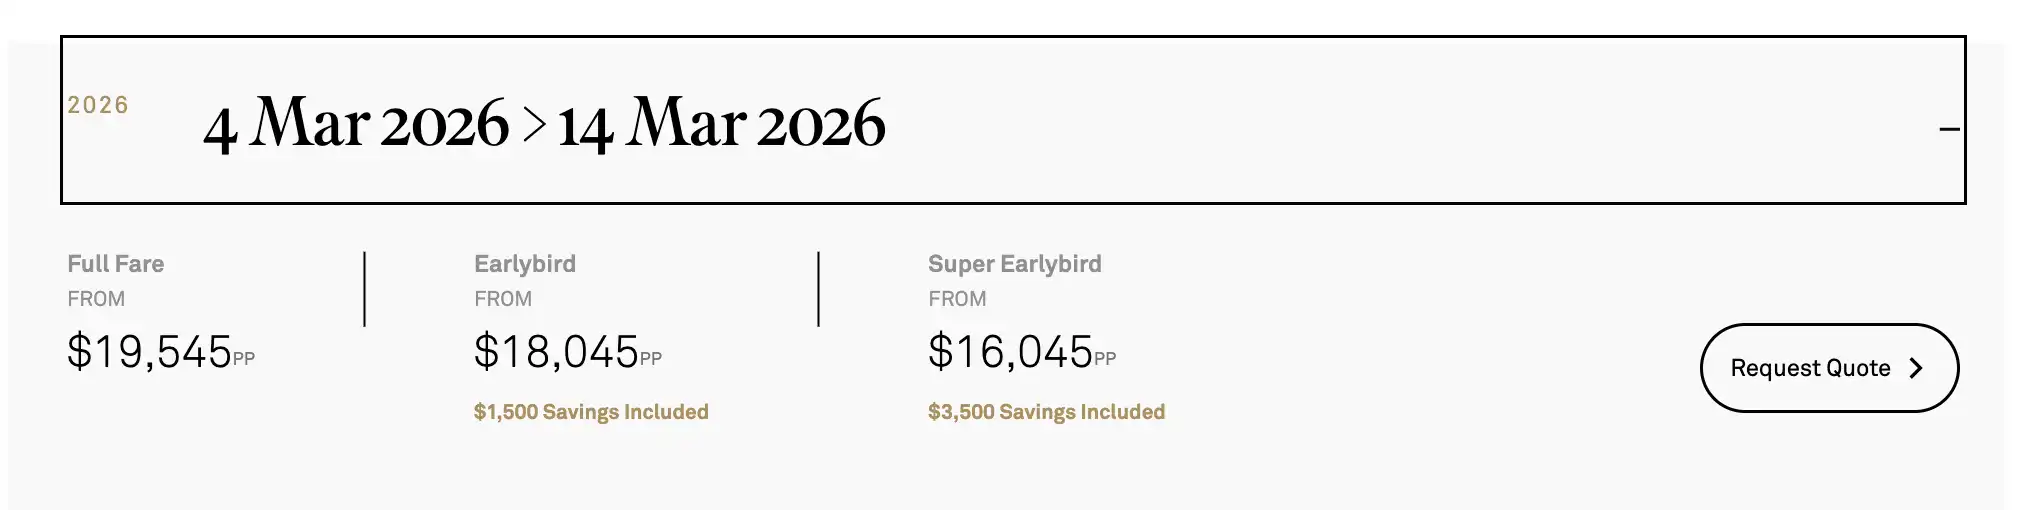Image resolution: width=2028 pixels, height=510 pixels.
Task: Click the gold 2026 year label
Action: (x=98, y=105)
